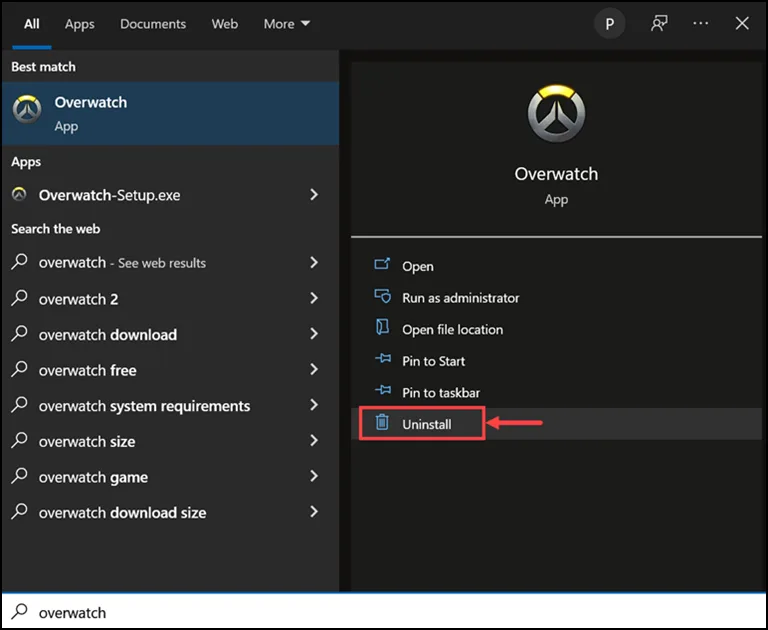Click the P user account avatar
This screenshot has height=630, width=768.
(609, 24)
